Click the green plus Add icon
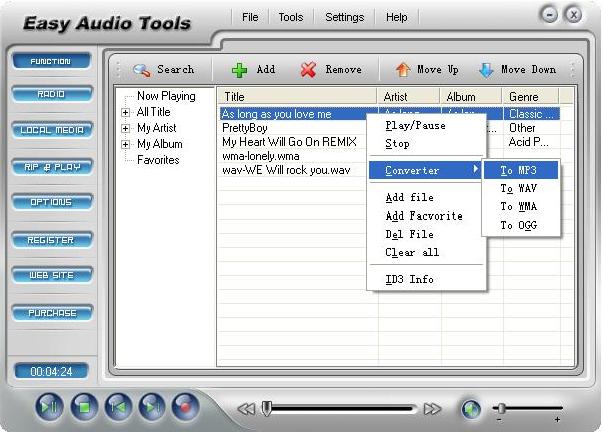This screenshot has width=603, height=434. [240, 70]
